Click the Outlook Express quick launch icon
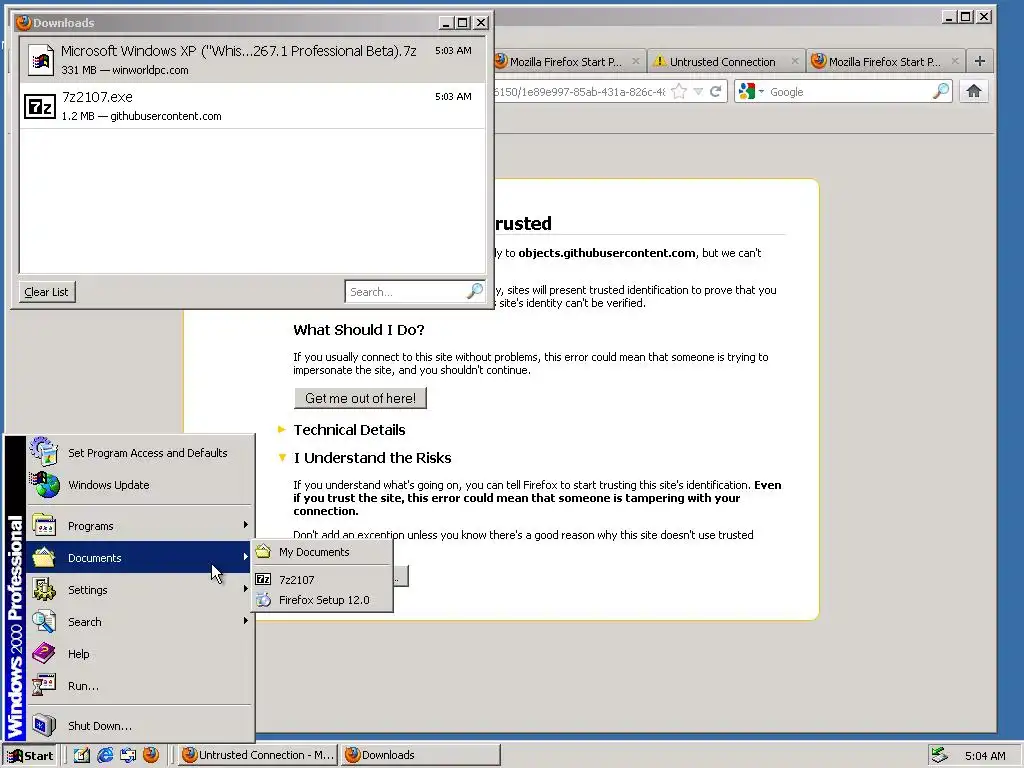 (128, 755)
